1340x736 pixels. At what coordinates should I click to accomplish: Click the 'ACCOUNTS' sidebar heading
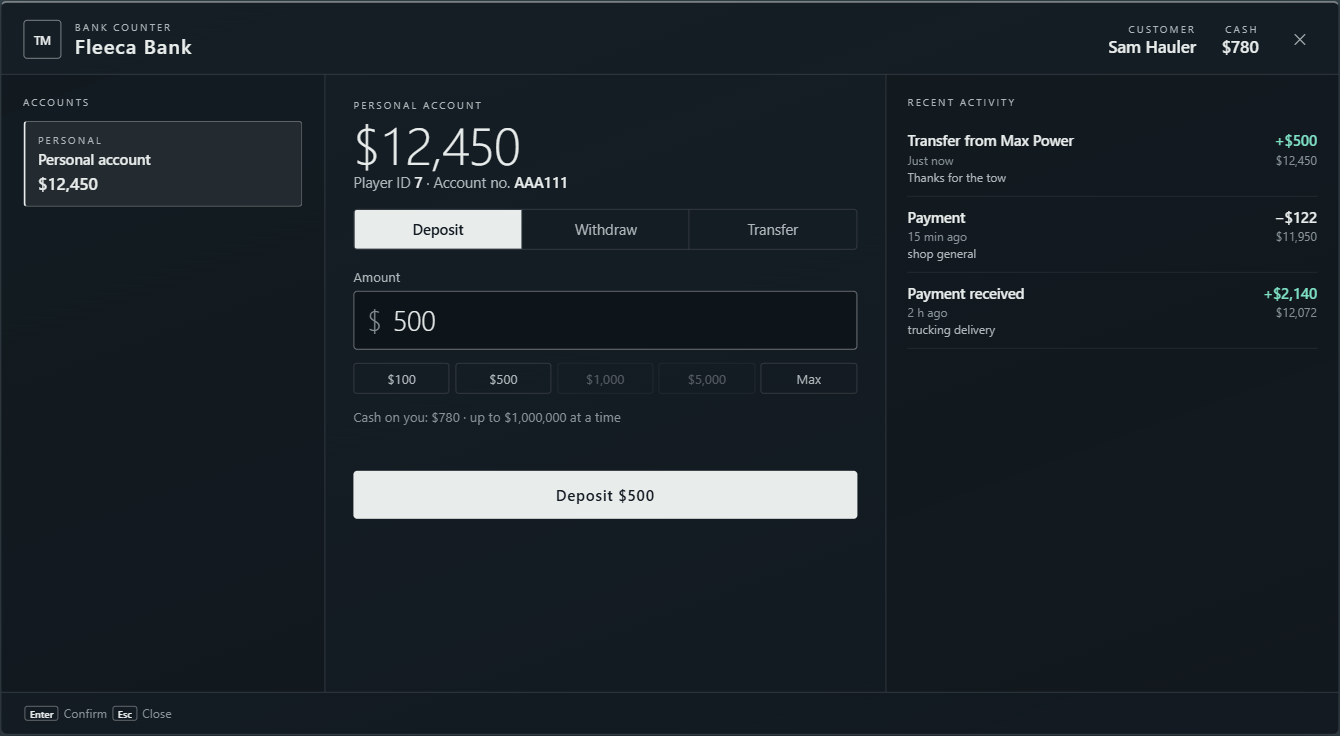[x=56, y=103]
